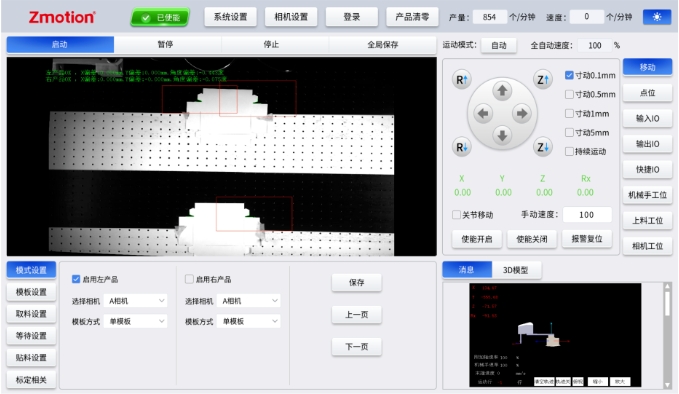Image resolution: width=679 pixels, height=394 pixels.
Task: Switch to the 3D模型 tab
Action: point(516,270)
